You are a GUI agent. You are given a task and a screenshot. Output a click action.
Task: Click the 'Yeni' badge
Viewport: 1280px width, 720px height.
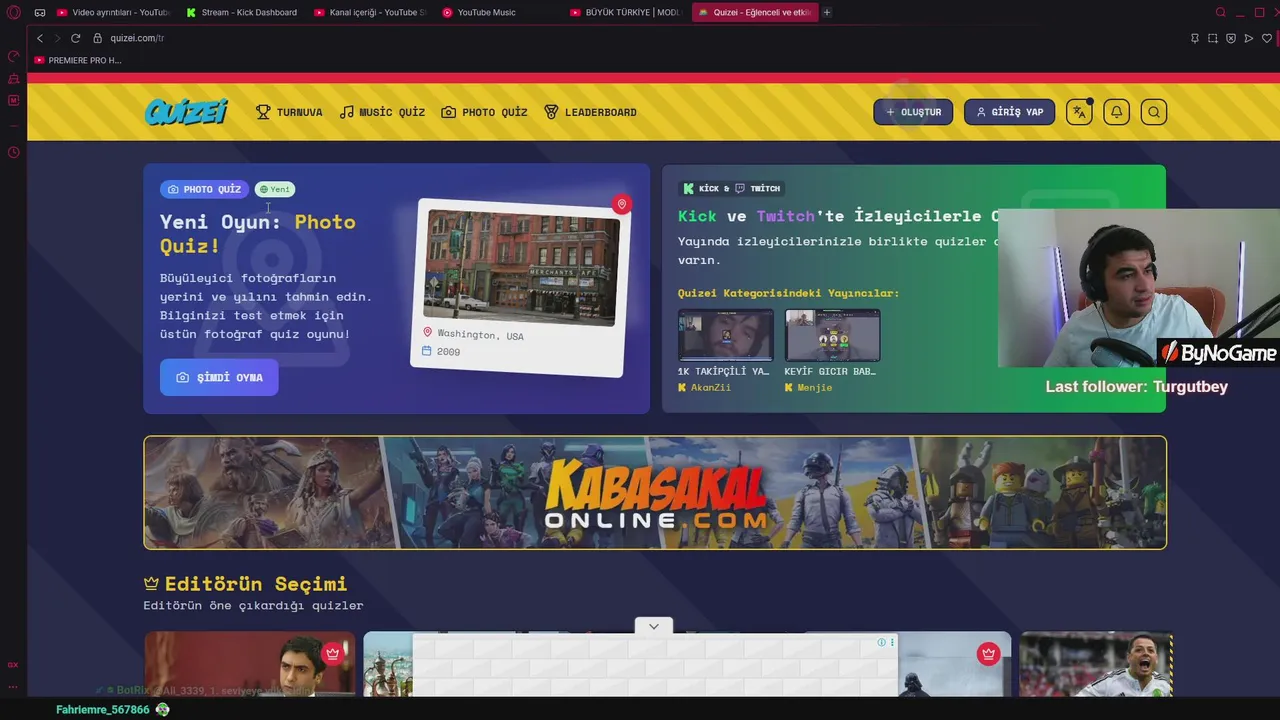pos(275,189)
